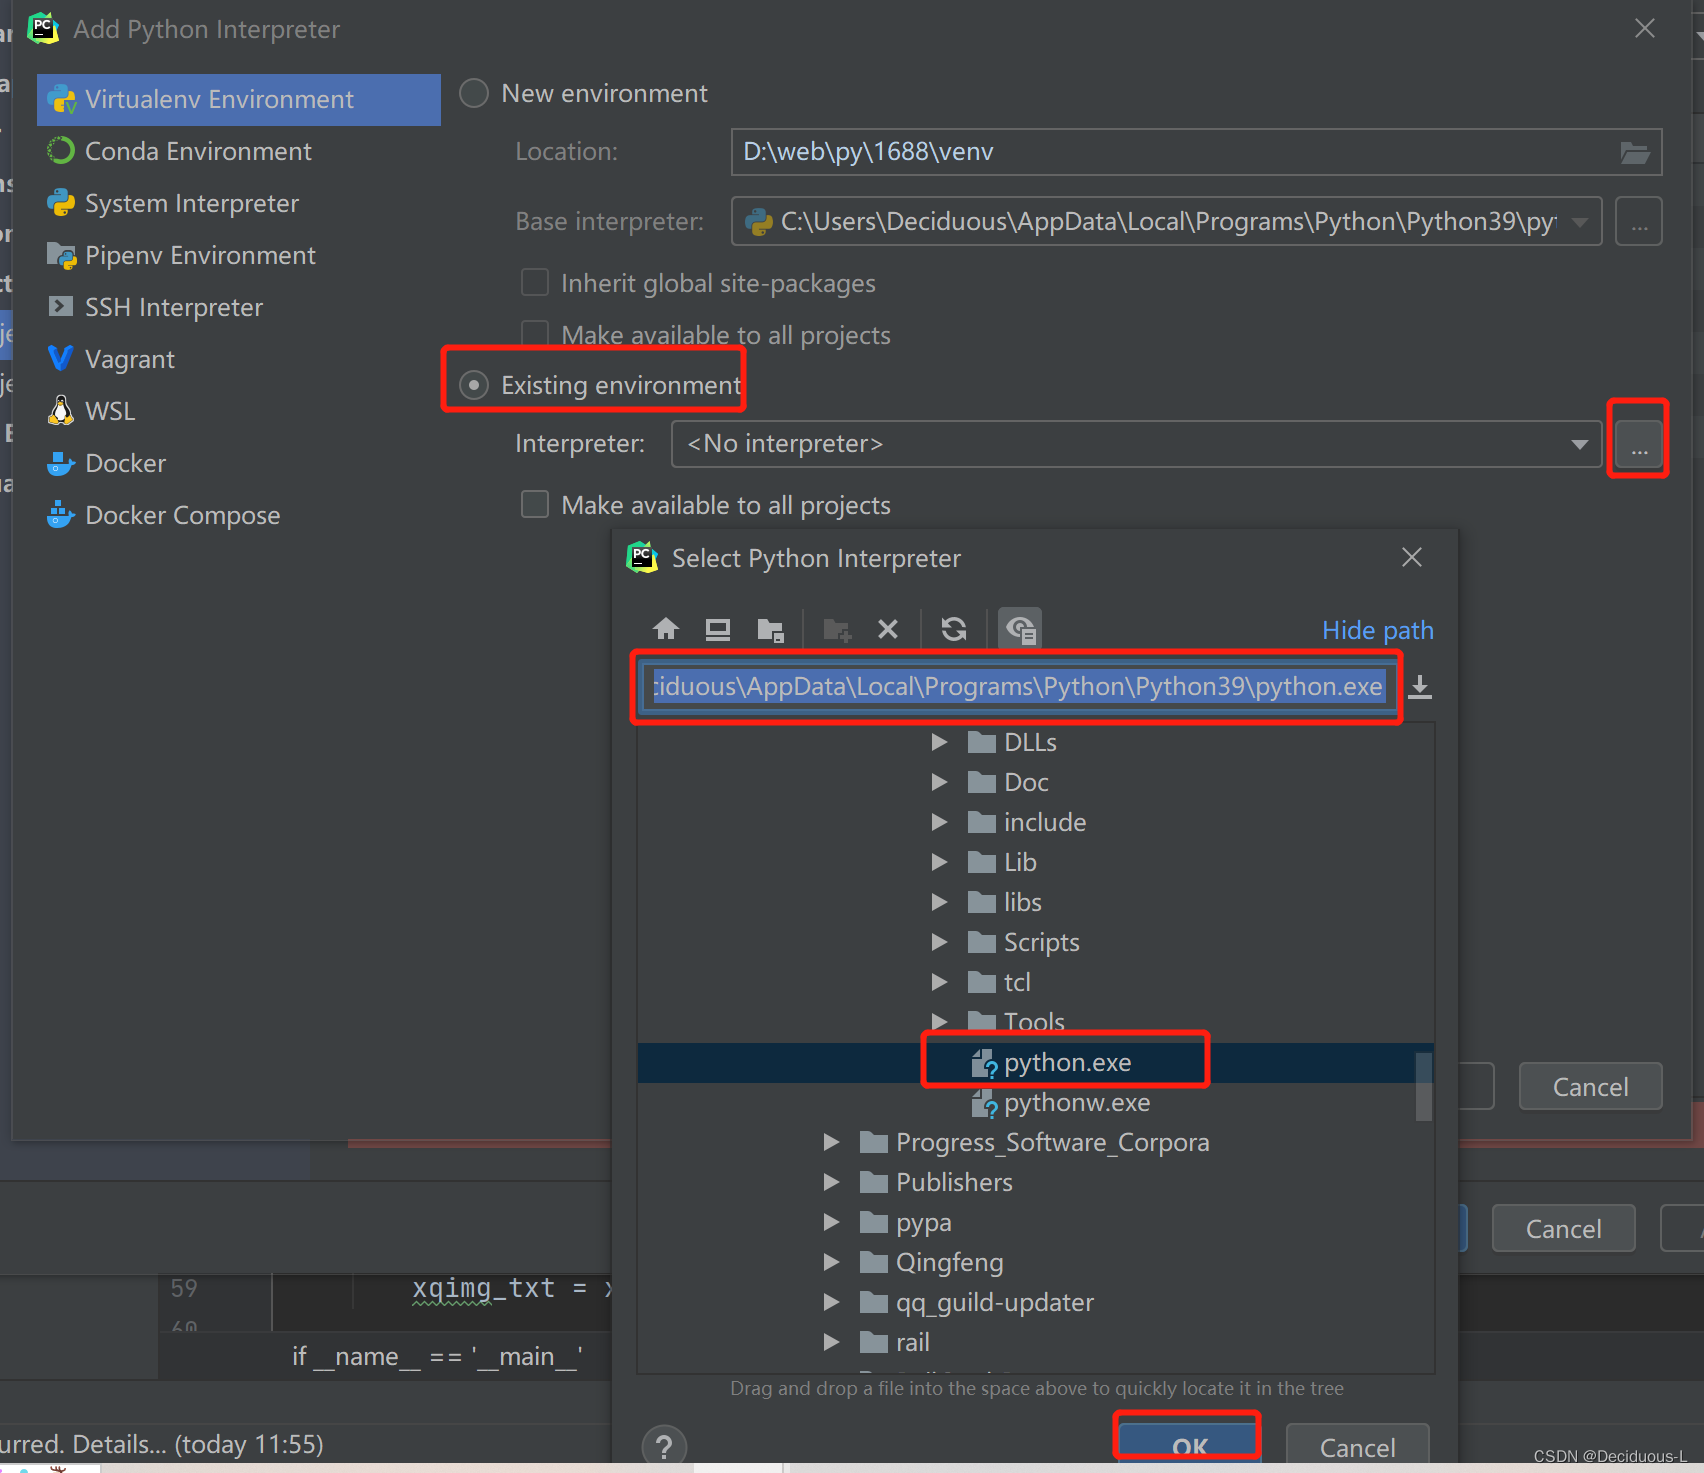Select New environment radio button

tap(473, 93)
